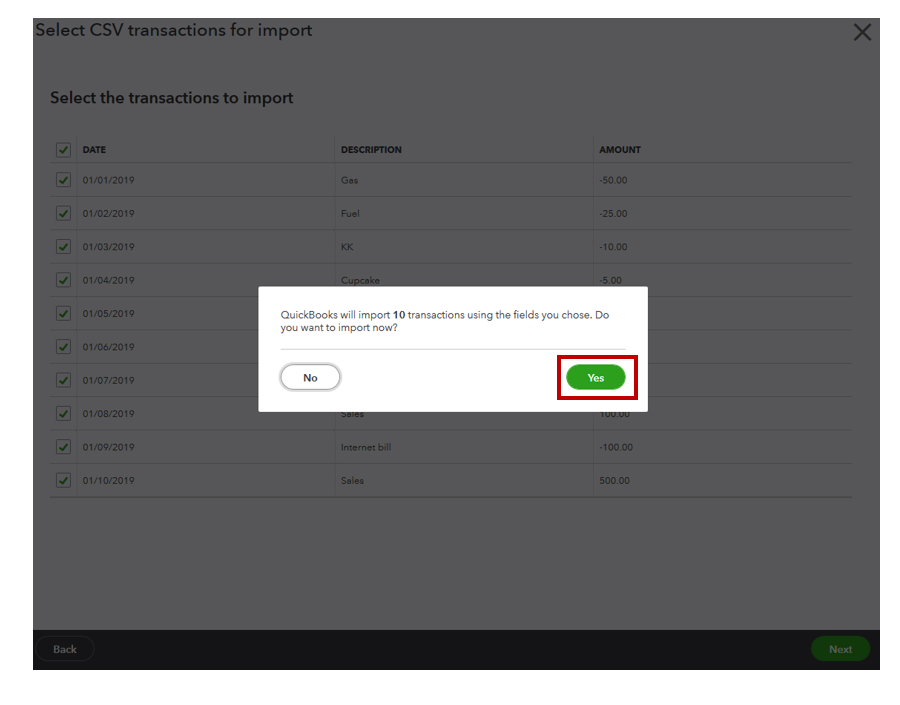
Task: Click the 'Select the transactions to import' heading
Action: click(x=172, y=98)
